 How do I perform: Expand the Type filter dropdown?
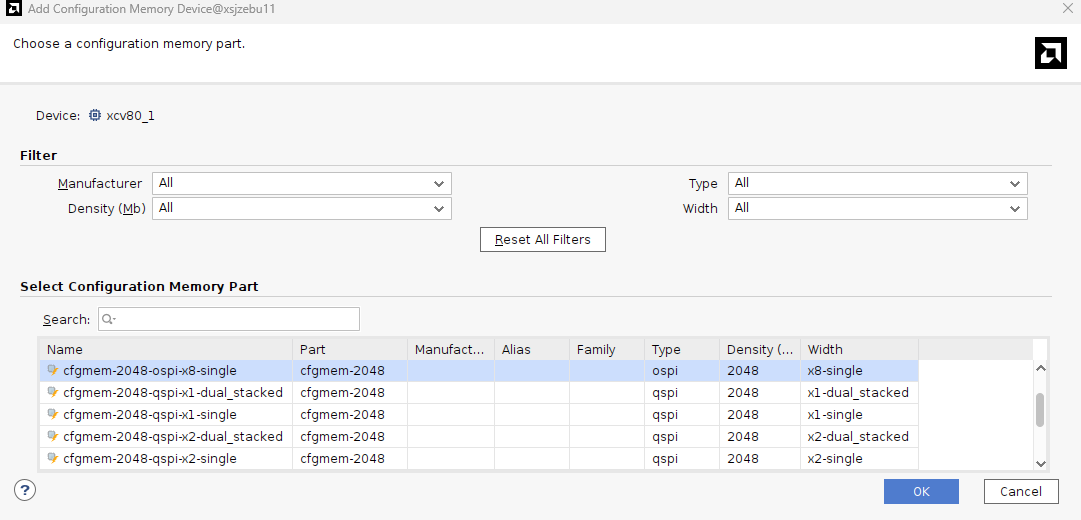point(877,184)
